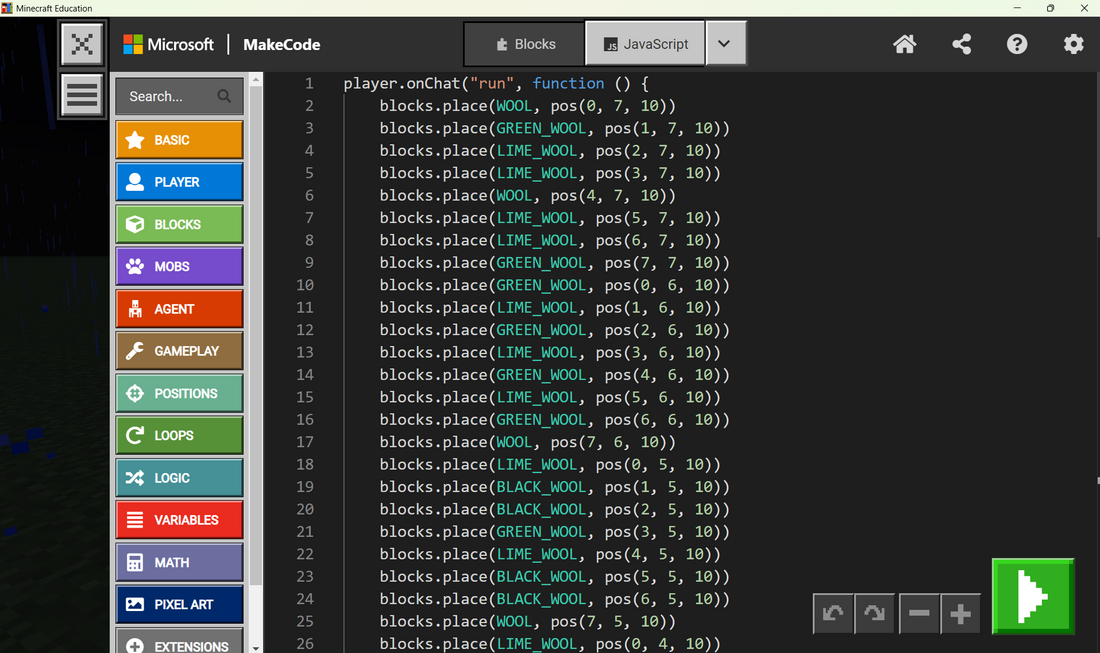Click the toolbox Search input field
This screenshot has width=1100, height=653.
(168, 96)
